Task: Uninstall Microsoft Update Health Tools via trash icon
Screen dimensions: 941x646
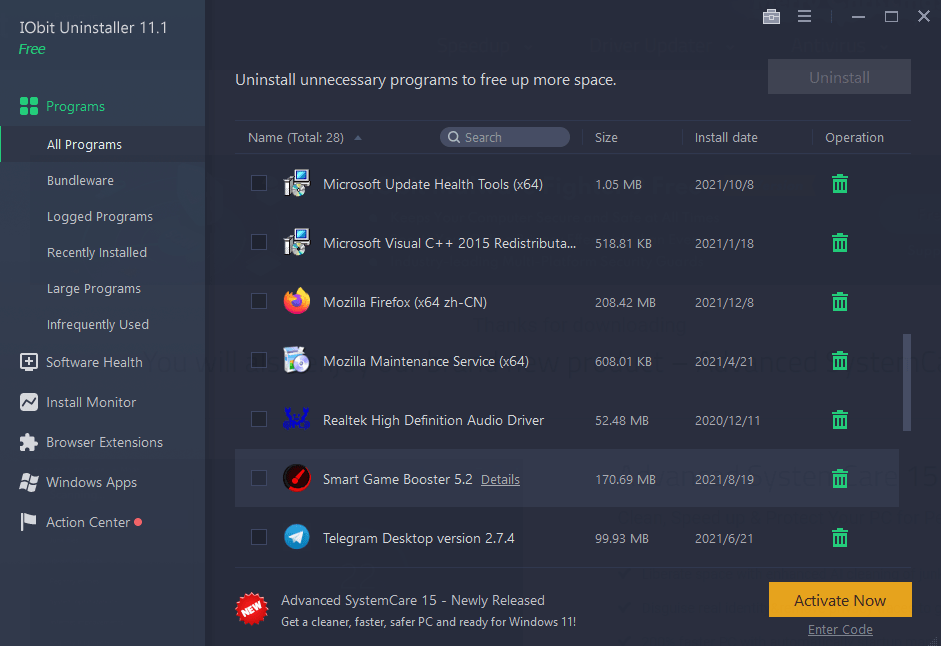Action: coord(840,184)
